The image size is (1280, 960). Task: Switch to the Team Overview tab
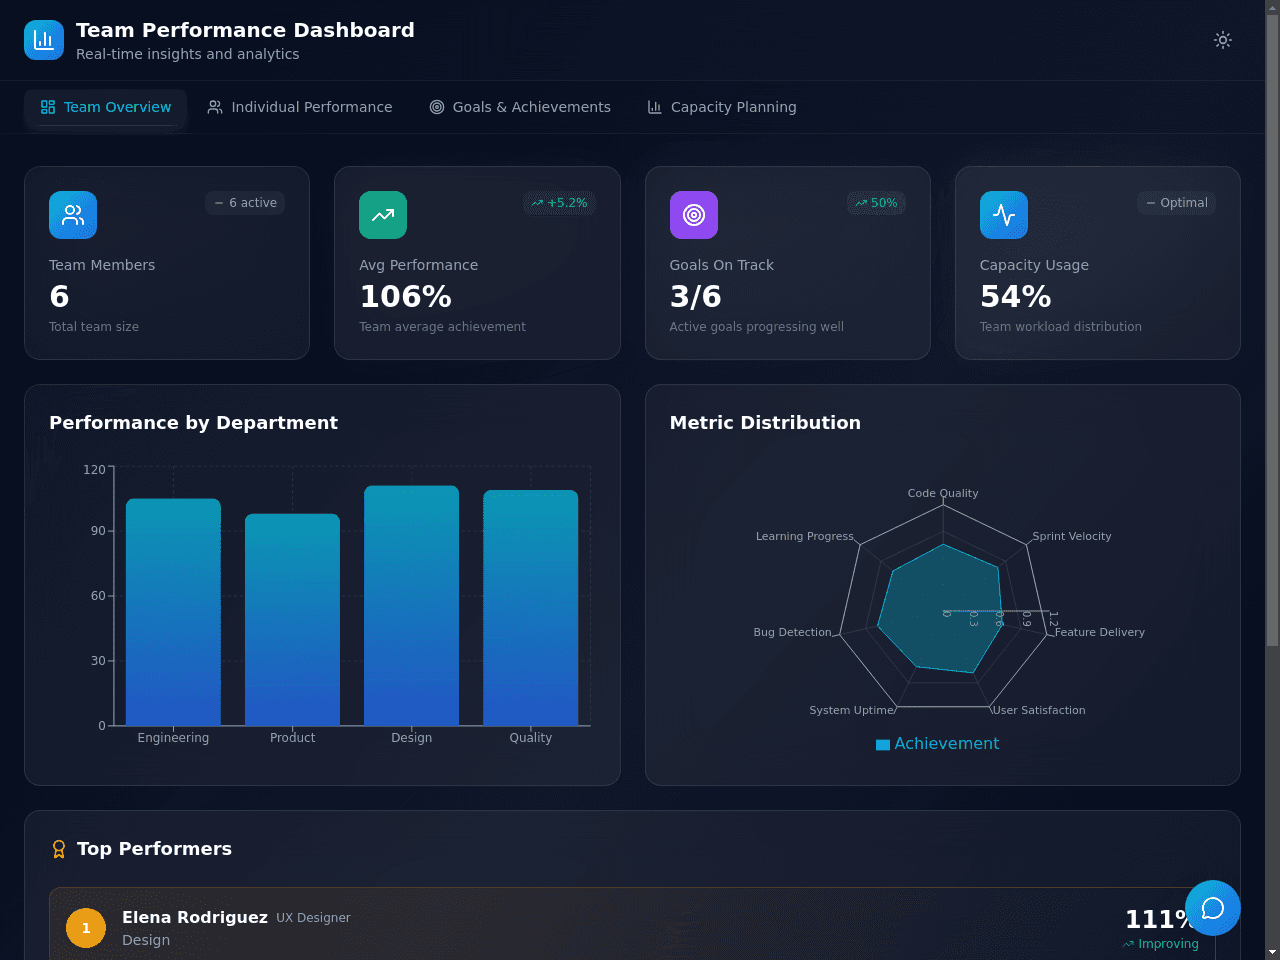(x=105, y=107)
